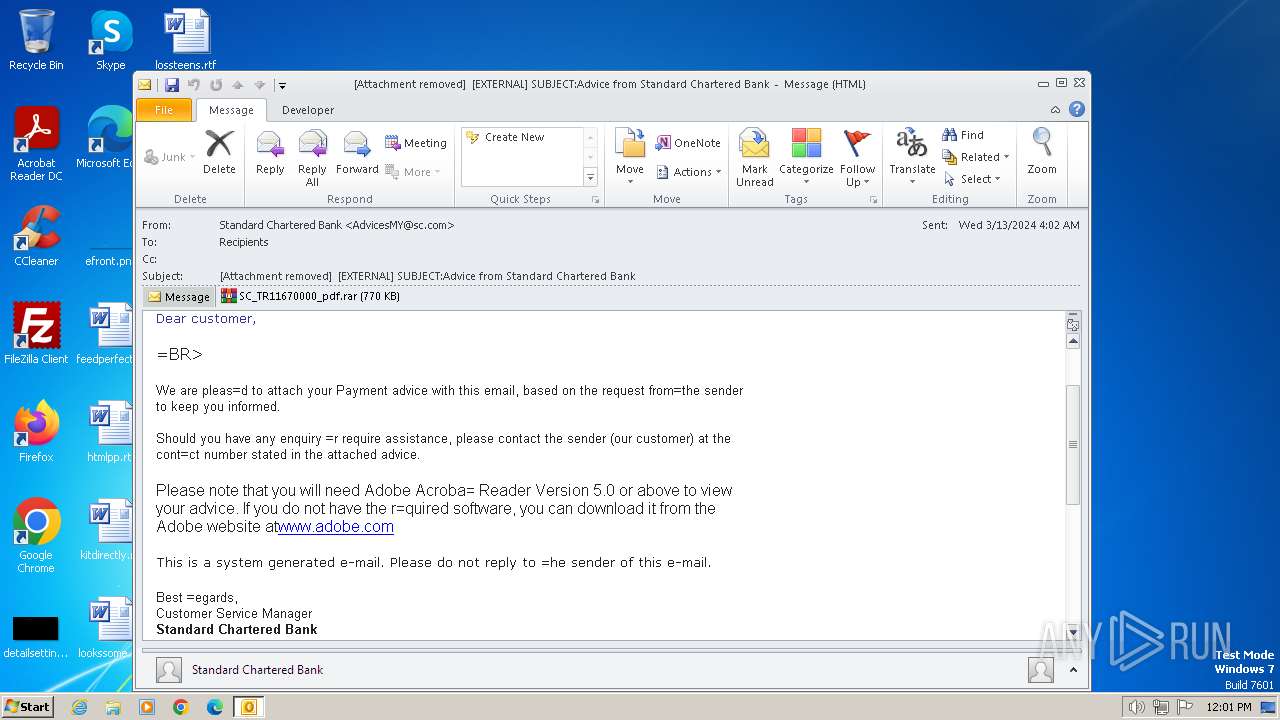Open Categorize color menu
Screen dimensions: 1280x720
tap(806, 157)
